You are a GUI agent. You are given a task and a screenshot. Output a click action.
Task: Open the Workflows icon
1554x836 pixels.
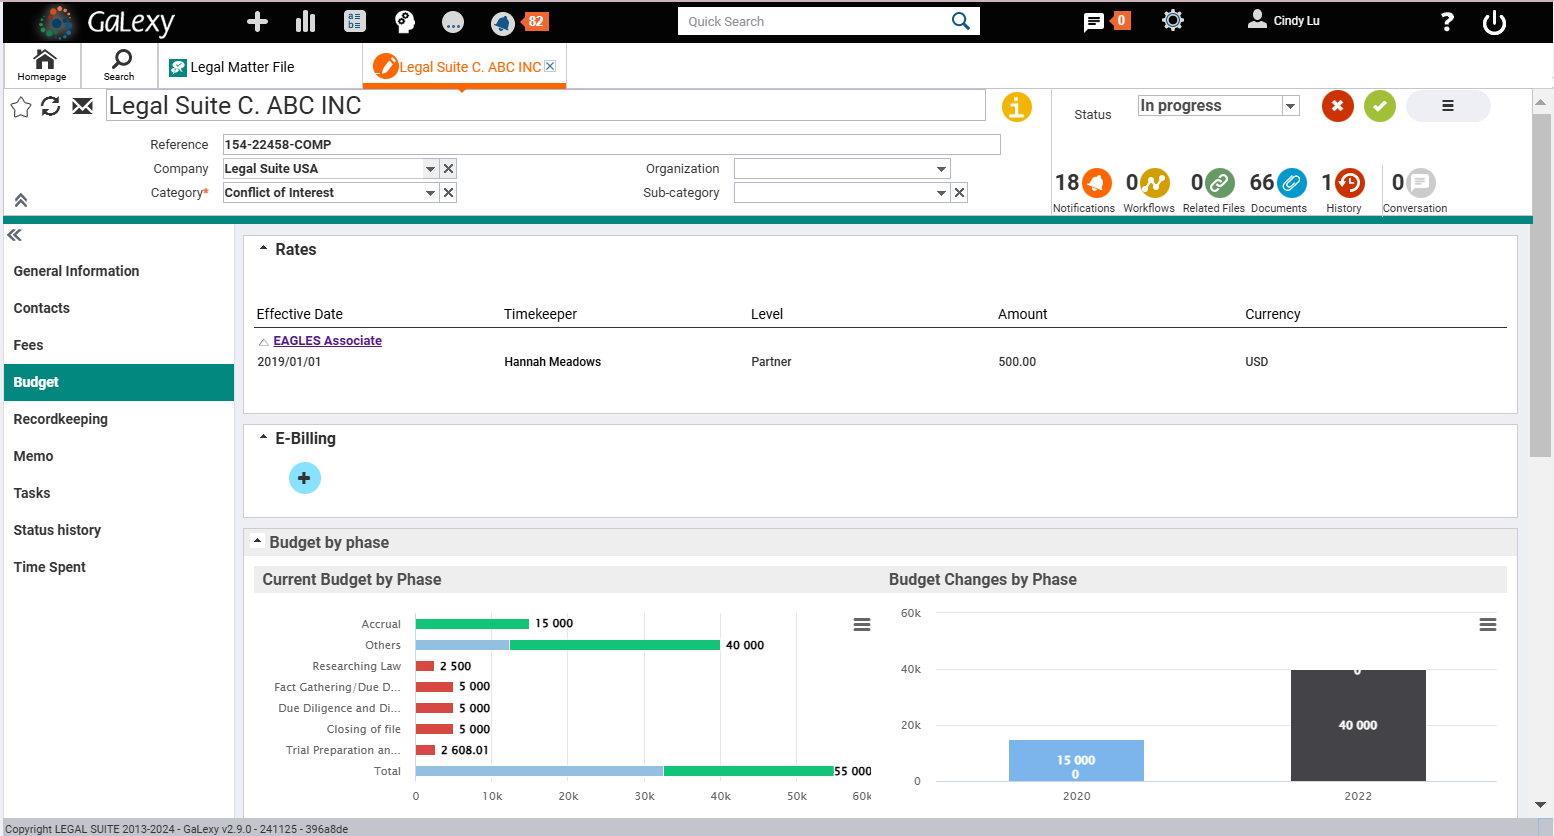(x=1155, y=183)
